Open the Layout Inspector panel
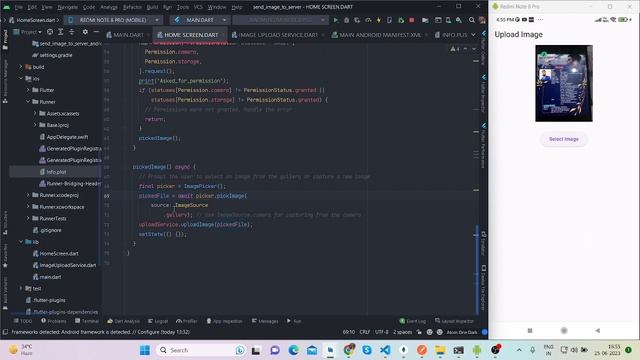 454,321
